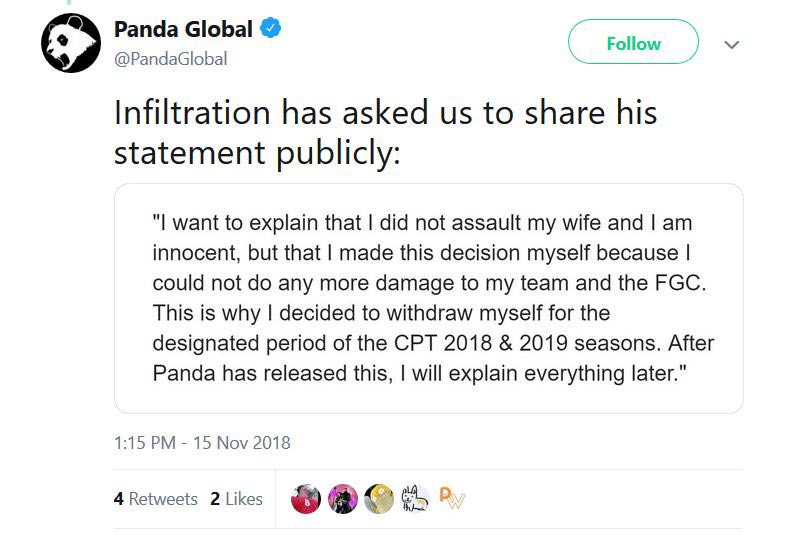Open the Panda Global display name profile
The width and height of the screenshot is (788, 536).
183,30
